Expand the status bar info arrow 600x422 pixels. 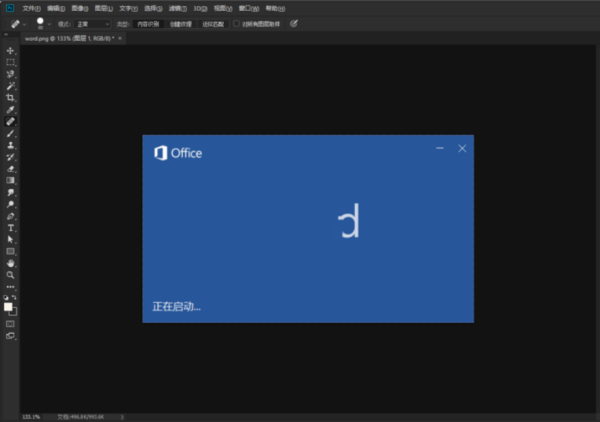click(x=122, y=417)
